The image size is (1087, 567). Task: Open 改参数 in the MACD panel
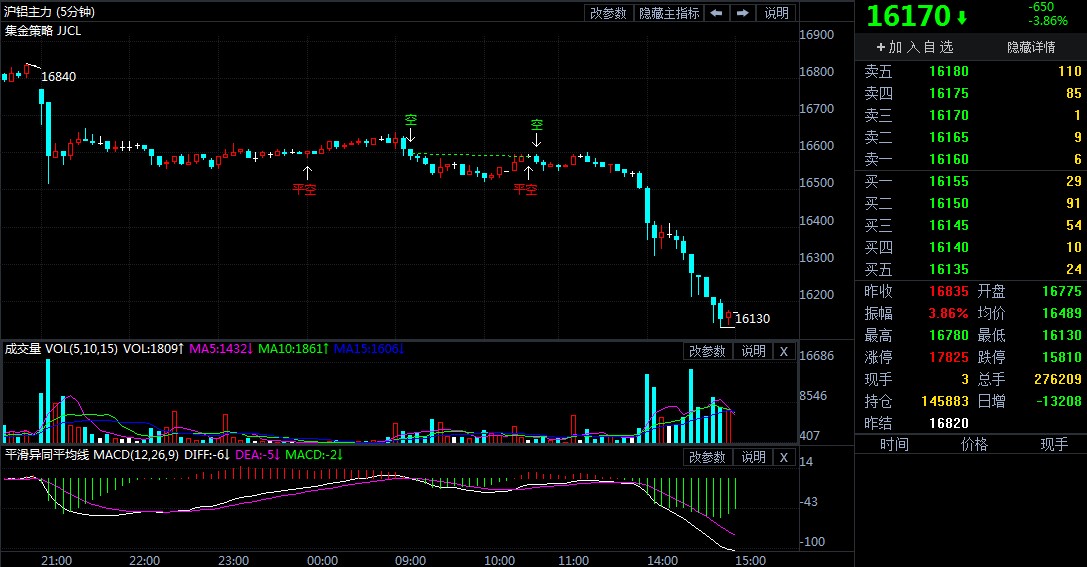pos(707,457)
